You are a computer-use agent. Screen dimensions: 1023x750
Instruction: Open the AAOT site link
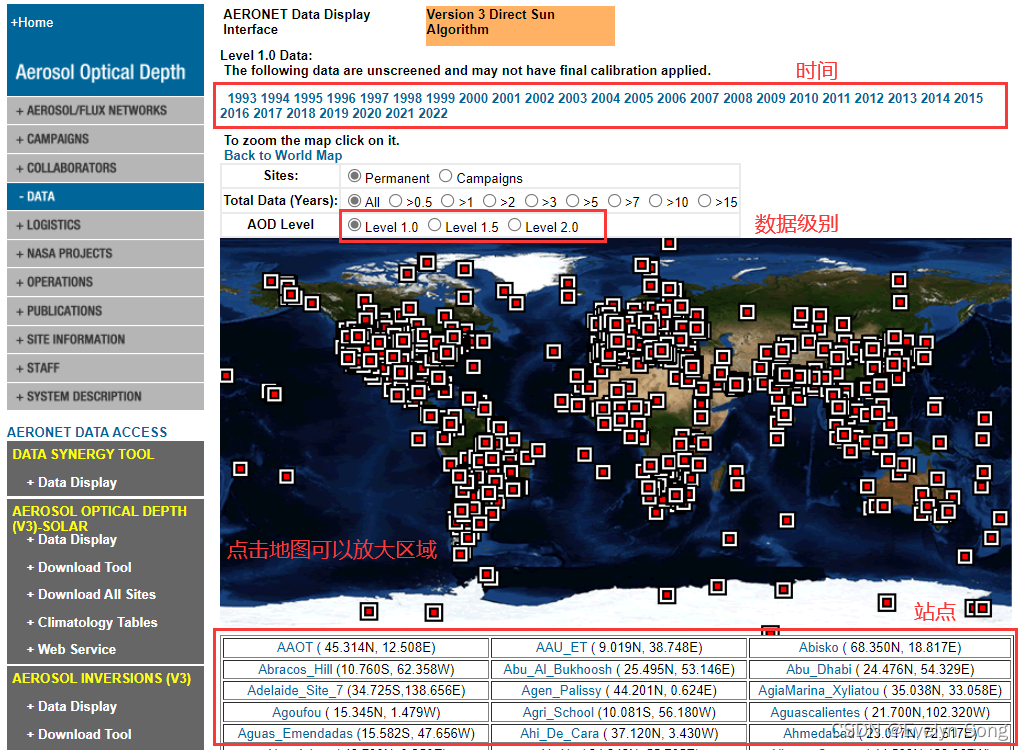pyautogui.click(x=295, y=648)
